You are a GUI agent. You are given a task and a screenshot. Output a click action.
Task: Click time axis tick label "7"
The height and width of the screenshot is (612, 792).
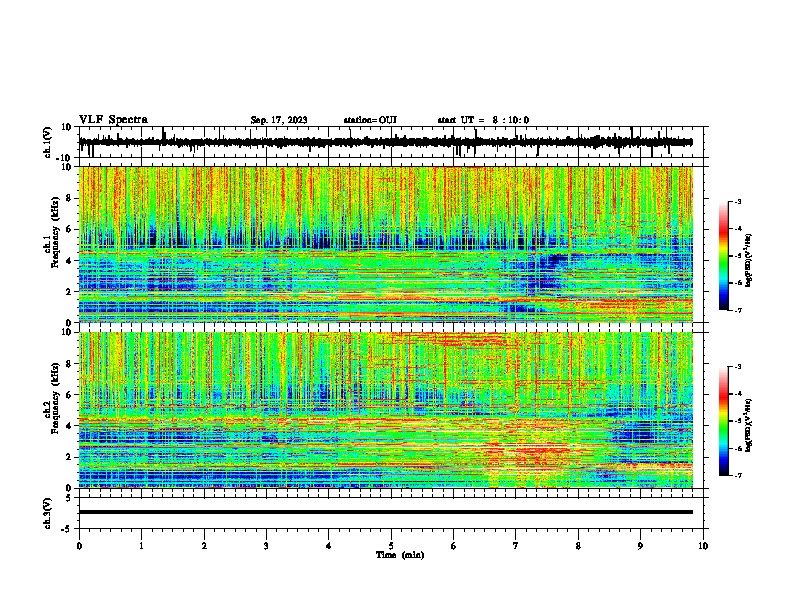pos(516,546)
